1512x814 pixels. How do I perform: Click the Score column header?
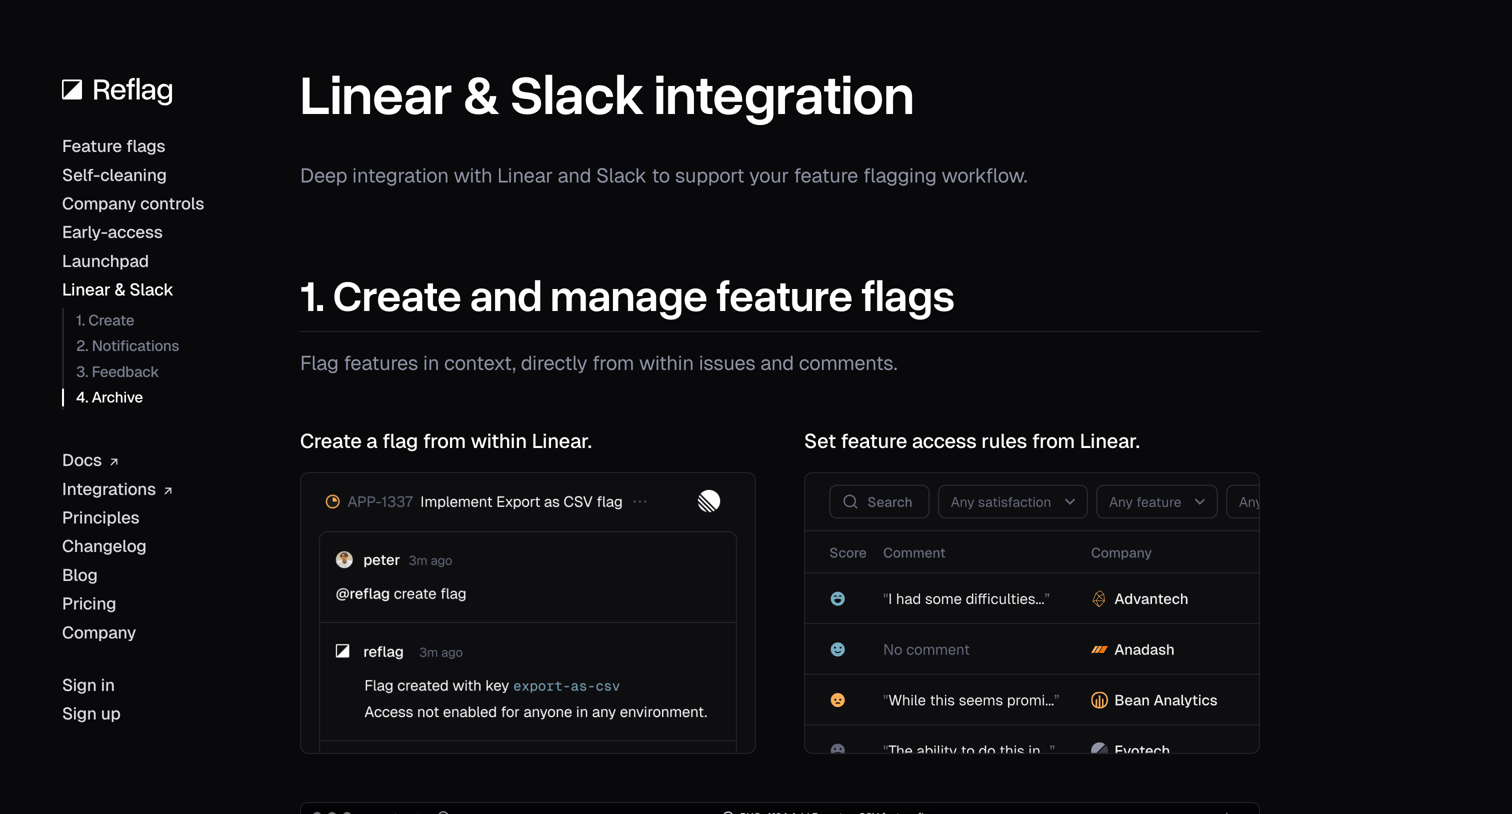[848, 553]
